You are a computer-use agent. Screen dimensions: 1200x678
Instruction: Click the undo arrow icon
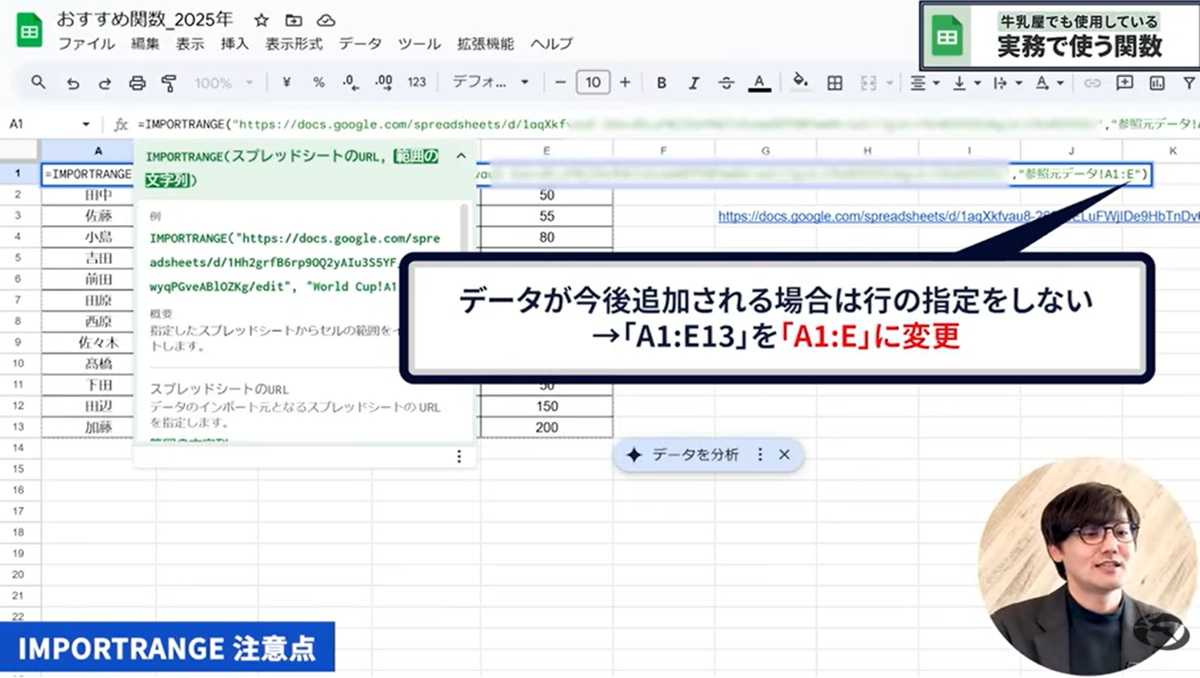(73, 83)
